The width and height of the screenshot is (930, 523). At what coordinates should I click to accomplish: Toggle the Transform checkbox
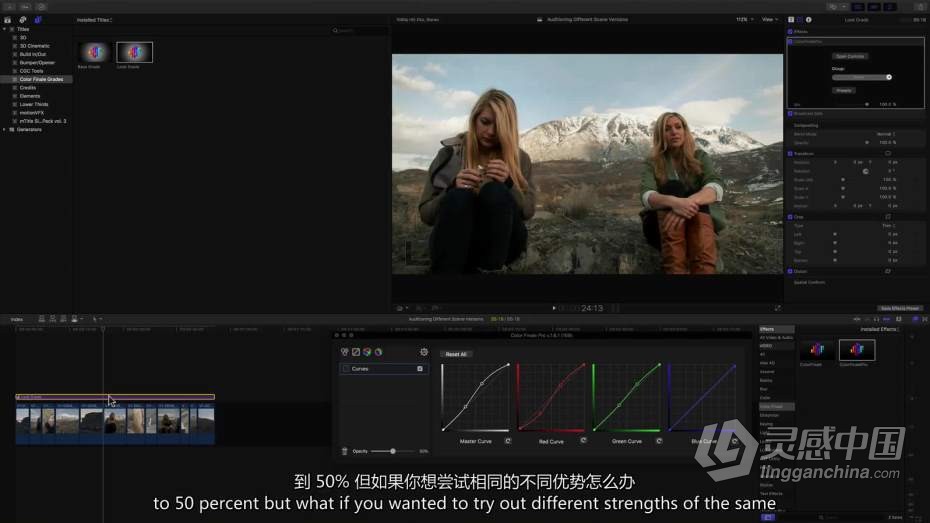pos(790,154)
